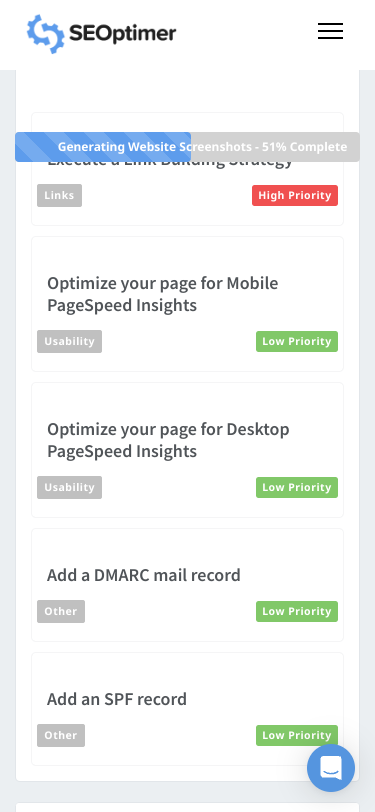Click the SEOptimer gear logo icon

click(46, 34)
